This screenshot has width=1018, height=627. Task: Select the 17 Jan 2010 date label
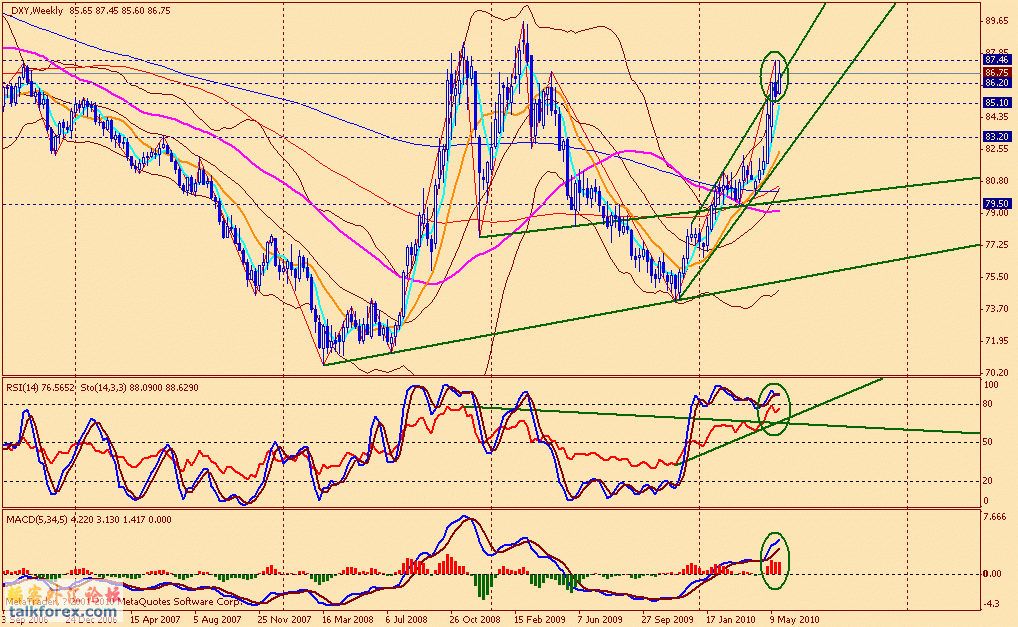[731, 619]
